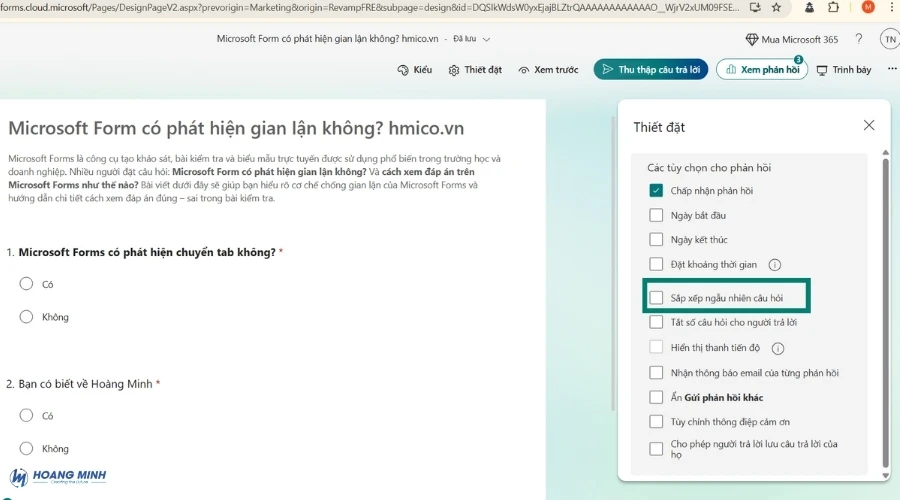This screenshot has height=500, width=900.
Task: Click Mua Microsoft 365 diamond link
Action: (792, 39)
